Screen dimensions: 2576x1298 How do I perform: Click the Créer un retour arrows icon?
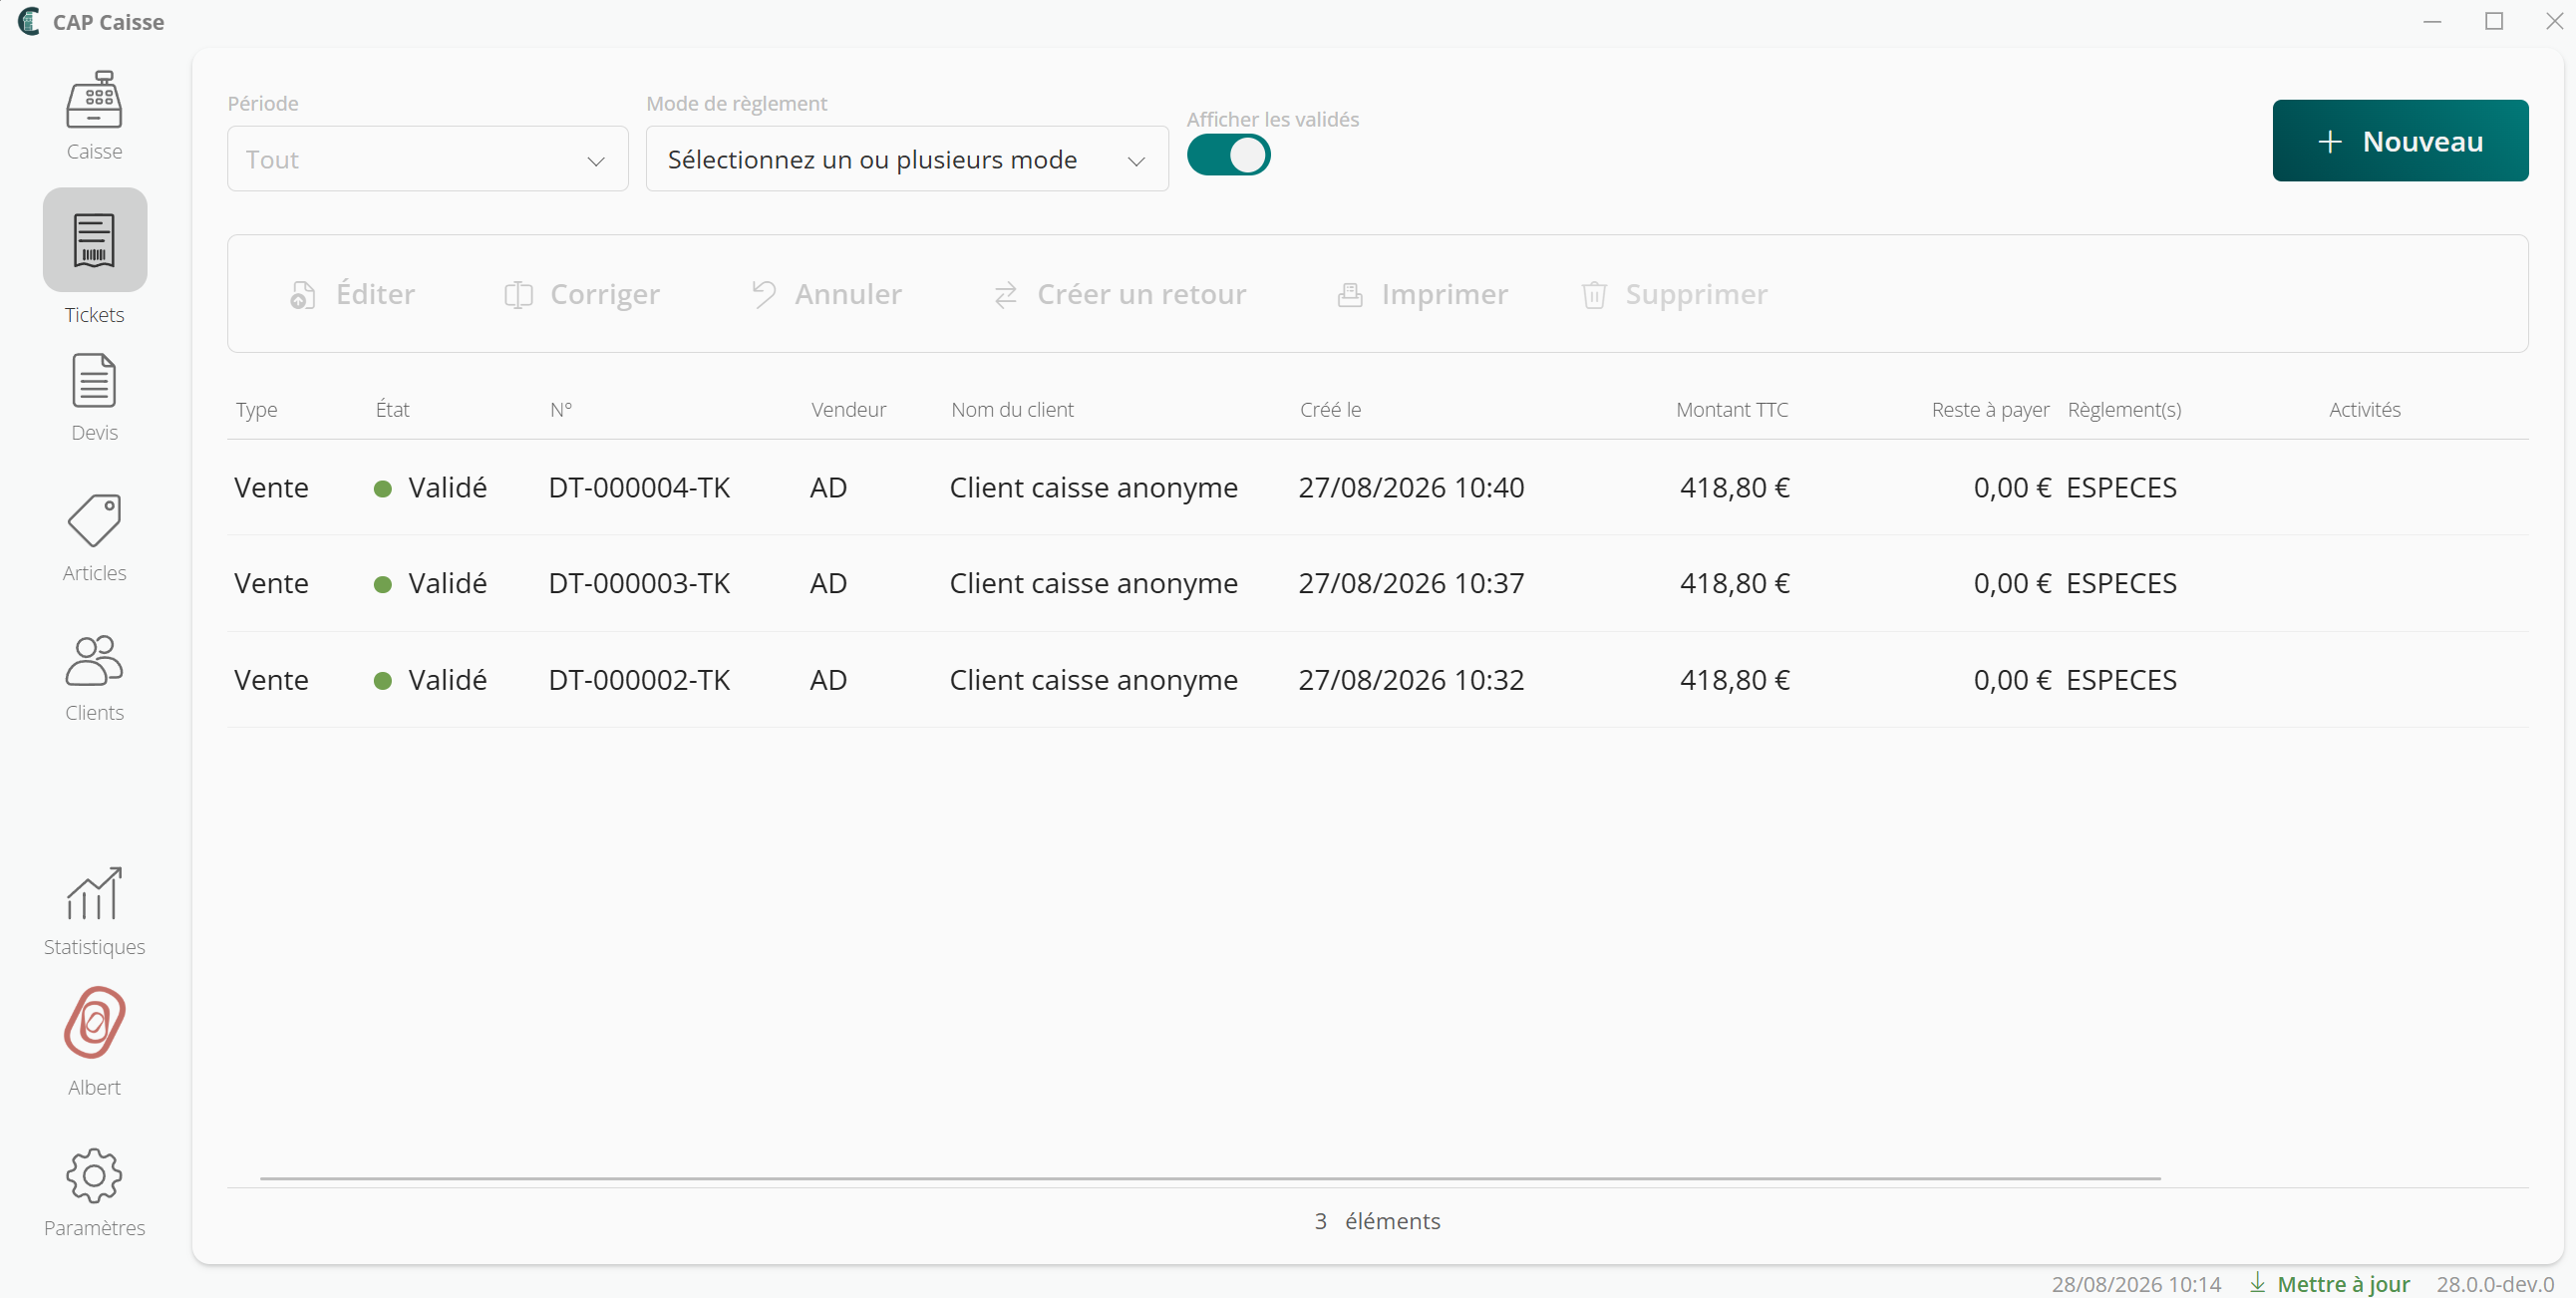[1005, 295]
